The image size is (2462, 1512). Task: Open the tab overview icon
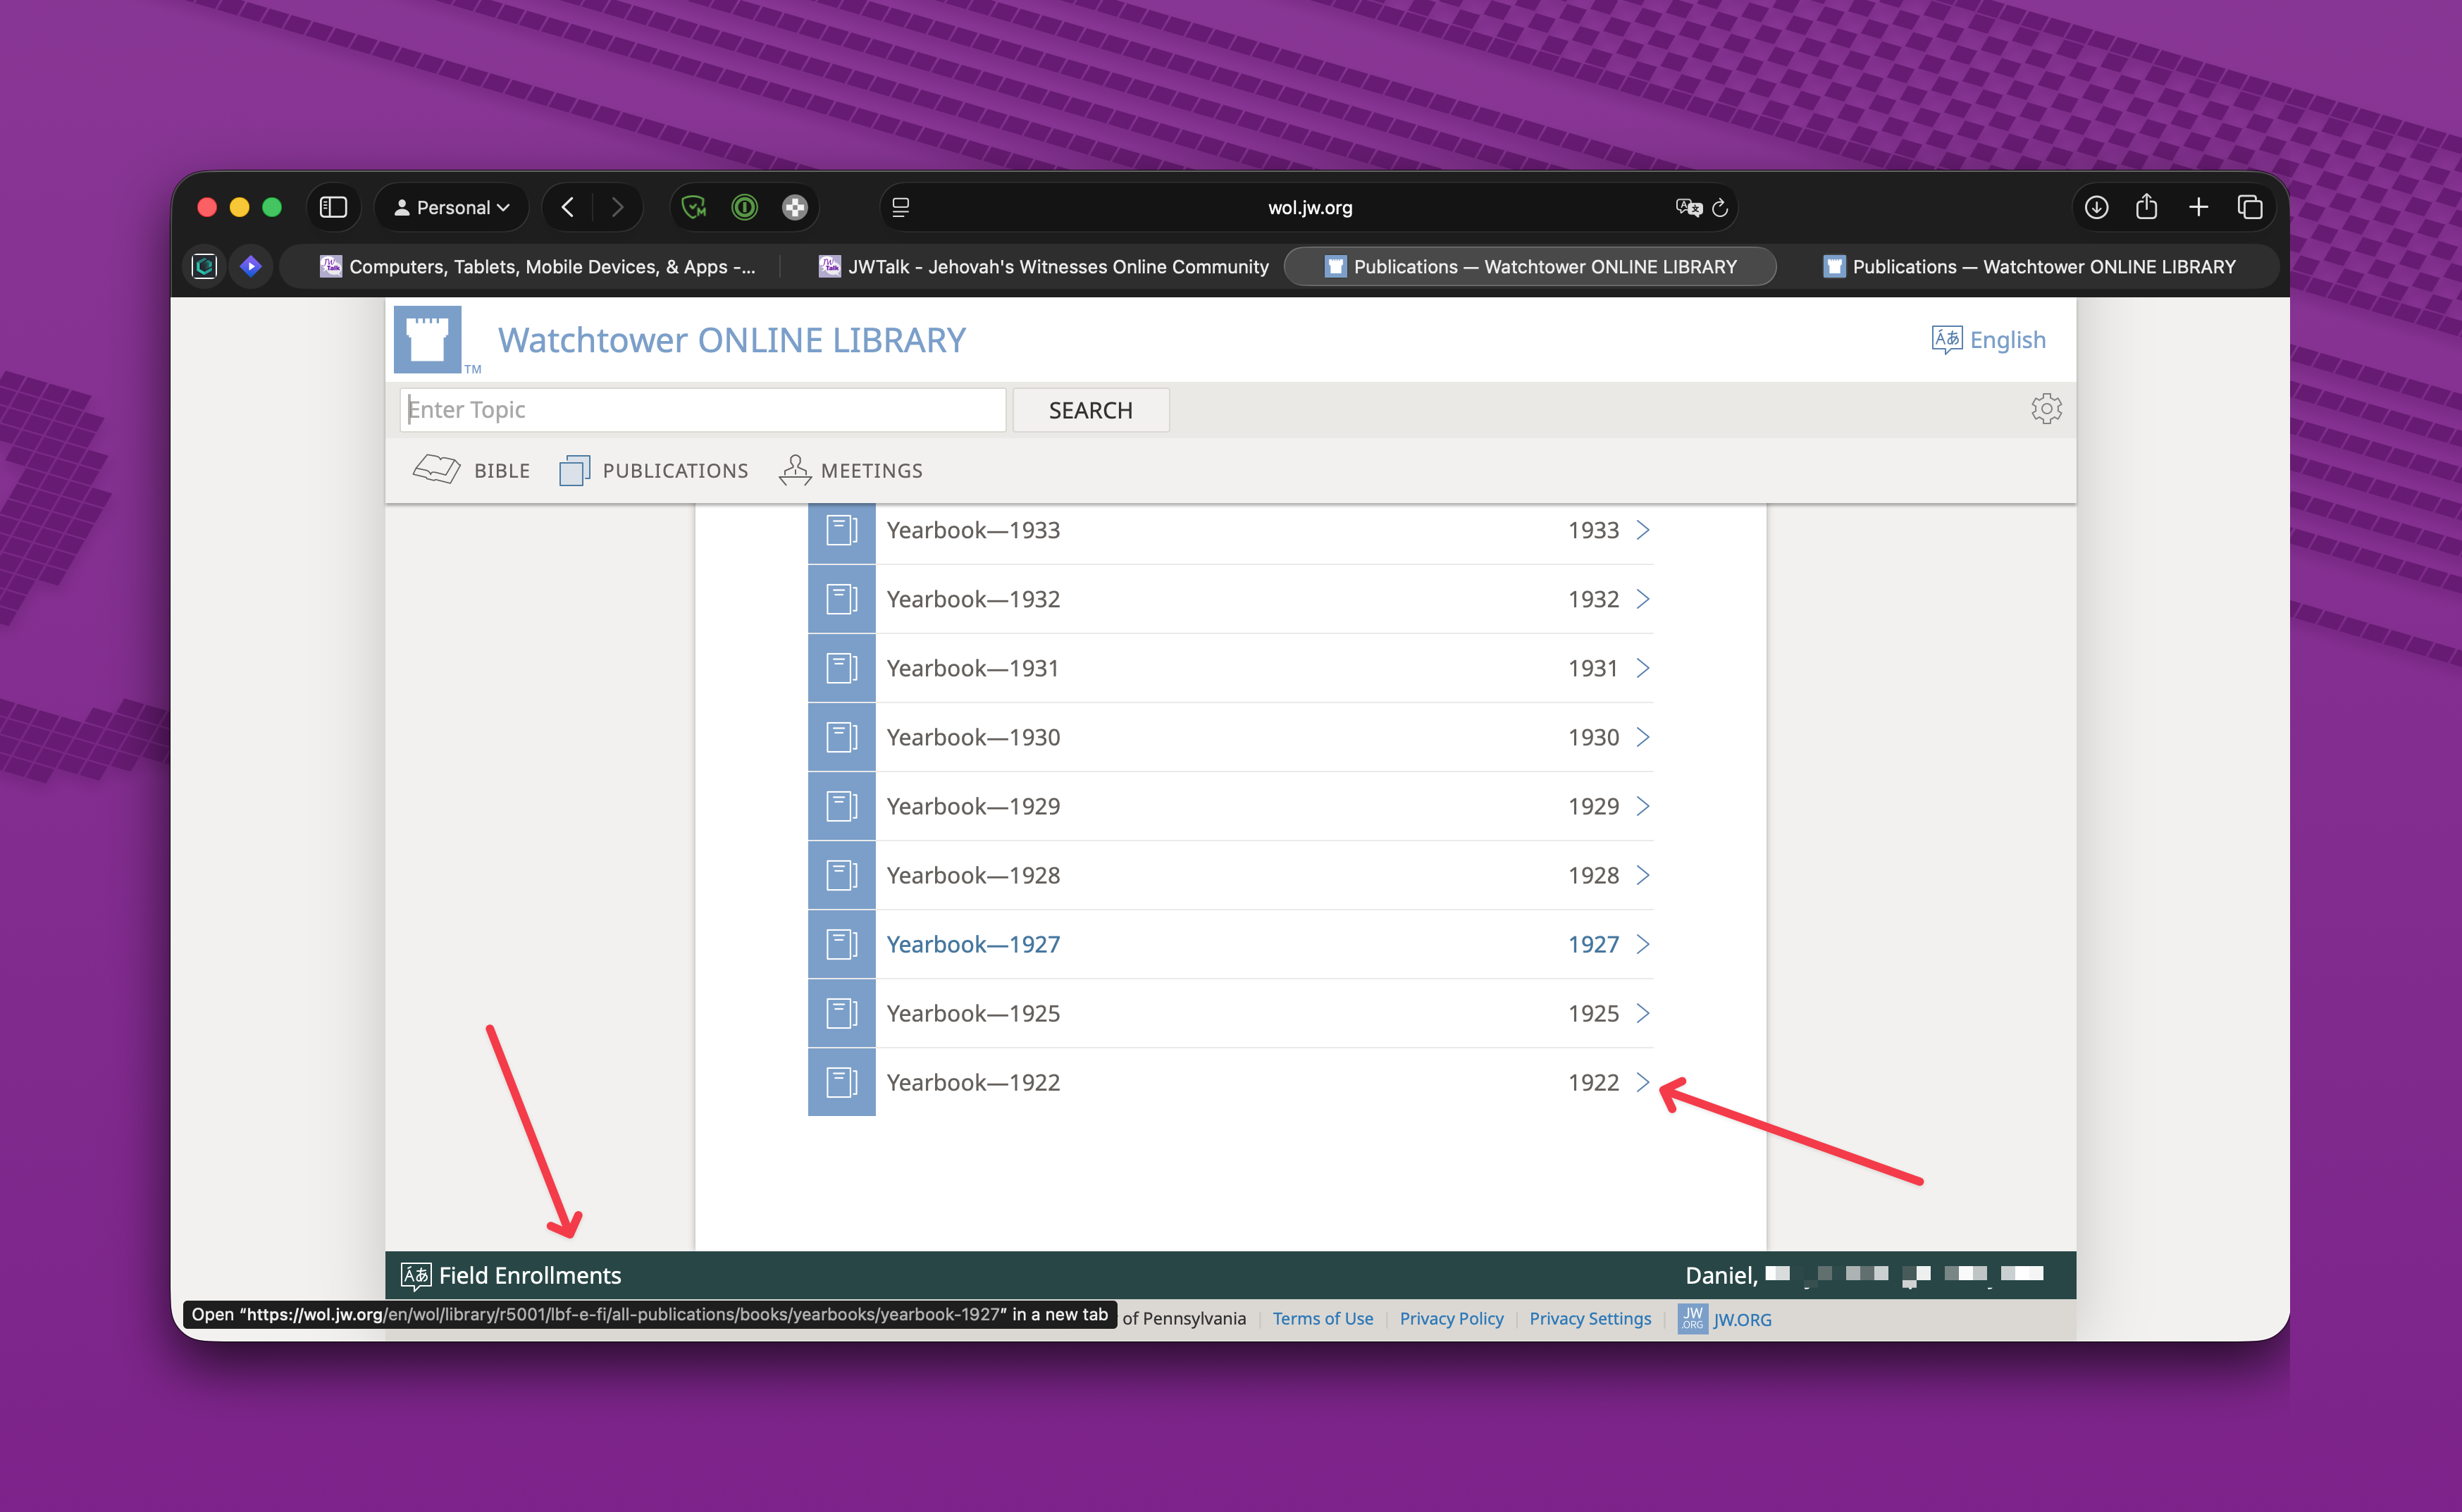2249,207
